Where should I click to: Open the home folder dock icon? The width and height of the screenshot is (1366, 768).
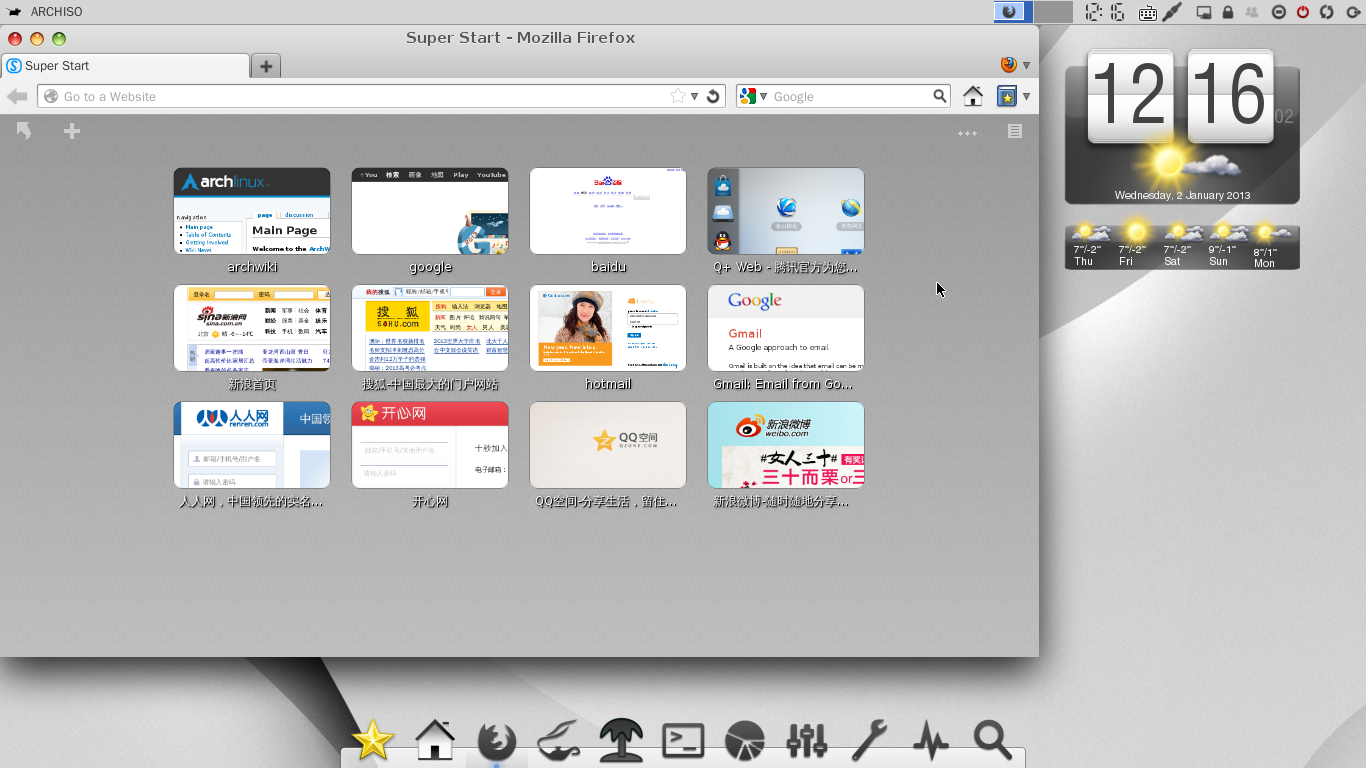tap(435, 741)
